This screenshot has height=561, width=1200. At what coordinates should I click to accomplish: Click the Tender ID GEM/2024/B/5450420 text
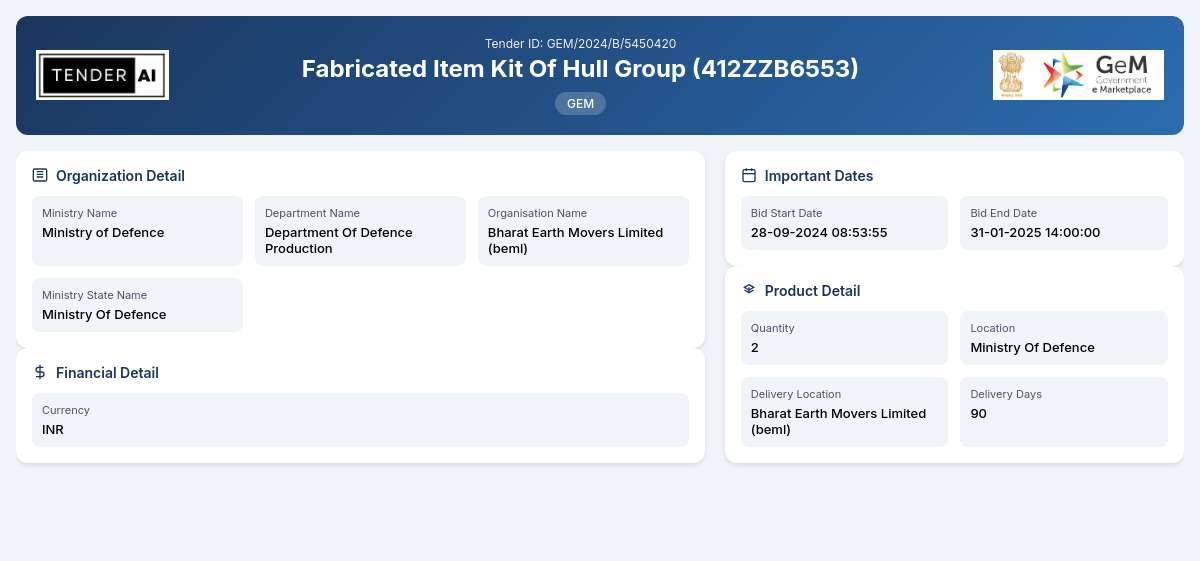[580, 43]
